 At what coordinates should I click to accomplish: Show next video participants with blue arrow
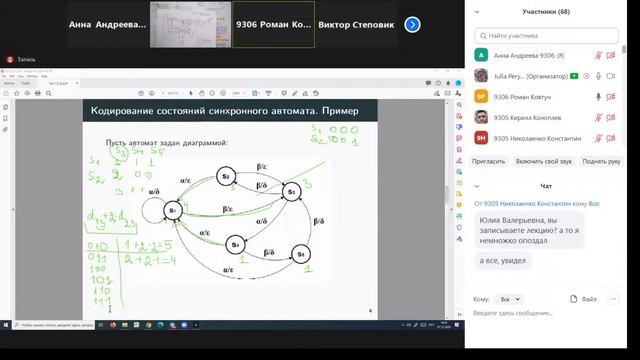pyautogui.click(x=412, y=24)
